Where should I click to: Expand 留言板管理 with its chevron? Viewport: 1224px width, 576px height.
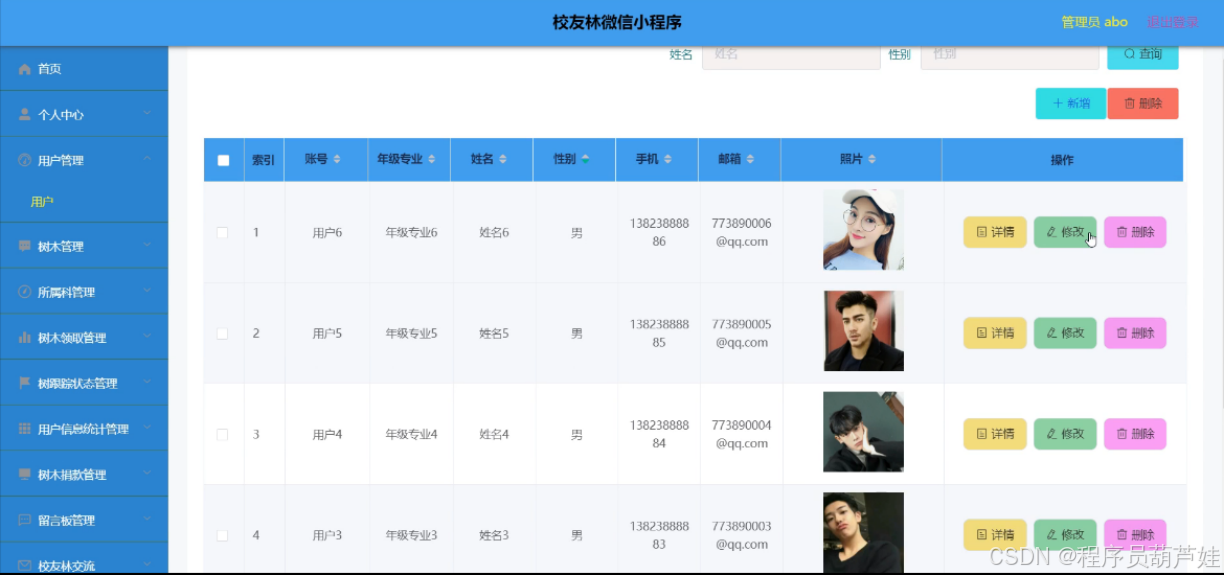coord(147,519)
